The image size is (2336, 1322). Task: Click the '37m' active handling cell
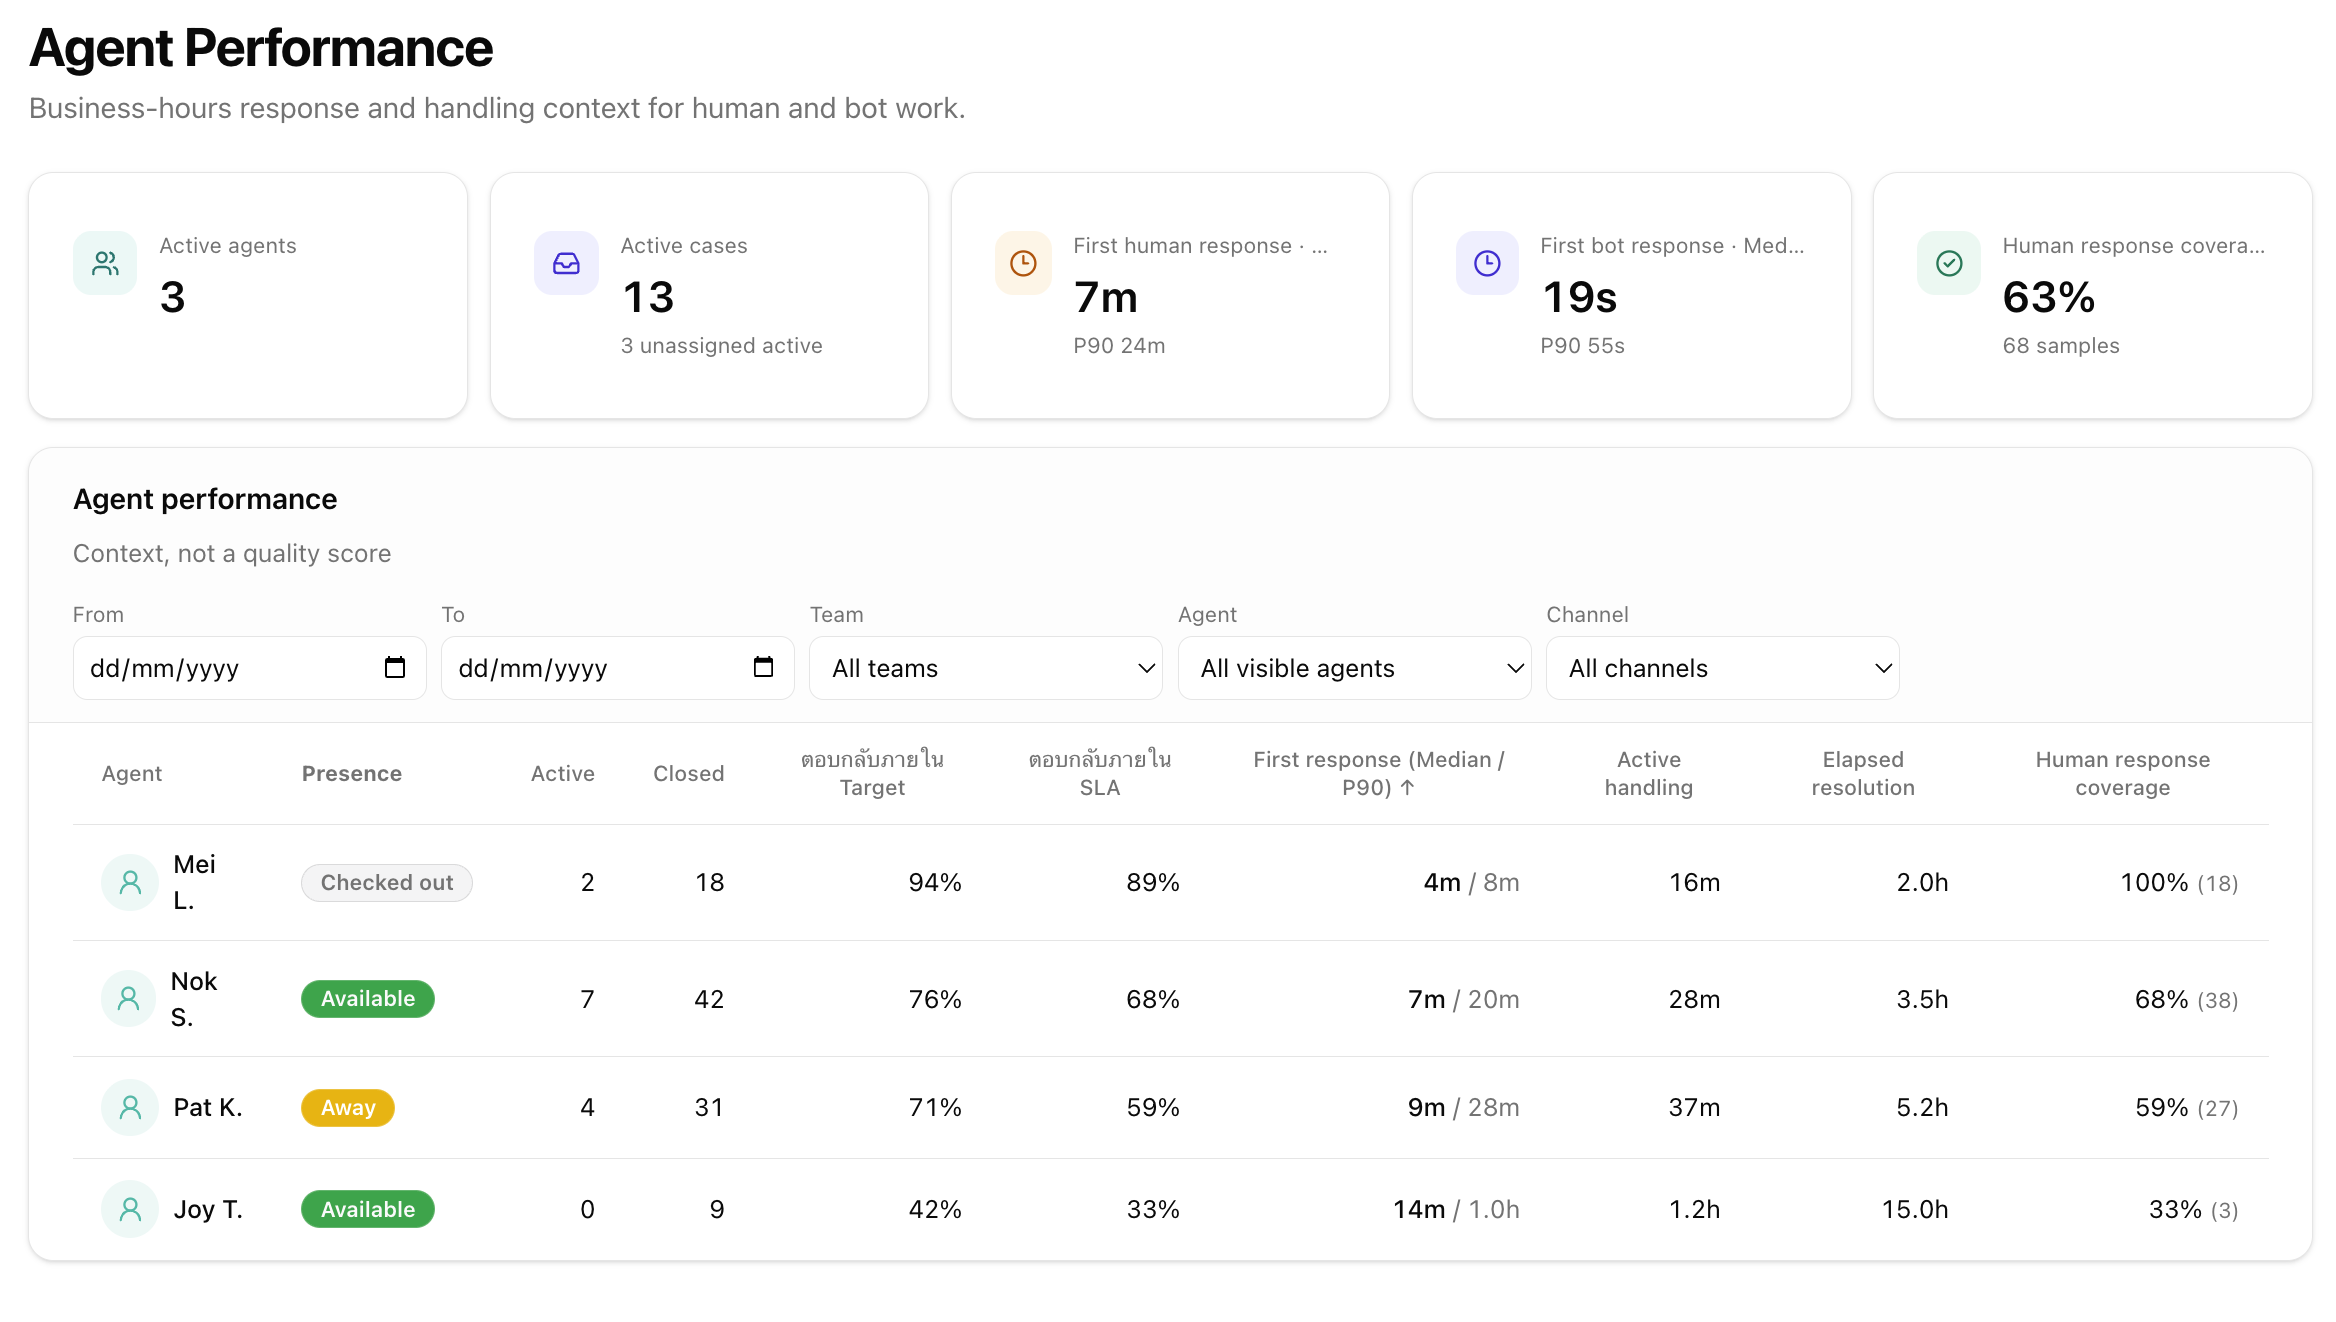tap(1694, 1107)
